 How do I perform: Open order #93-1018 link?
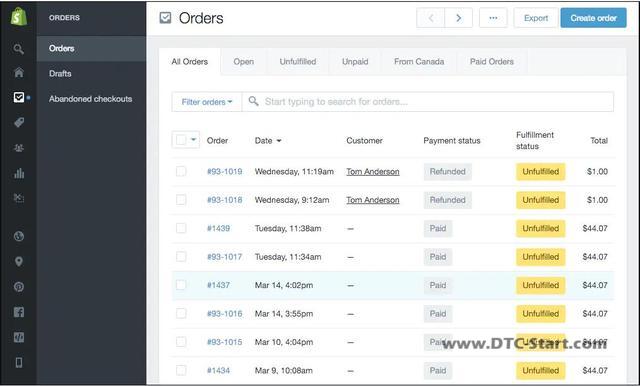(224, 200)
